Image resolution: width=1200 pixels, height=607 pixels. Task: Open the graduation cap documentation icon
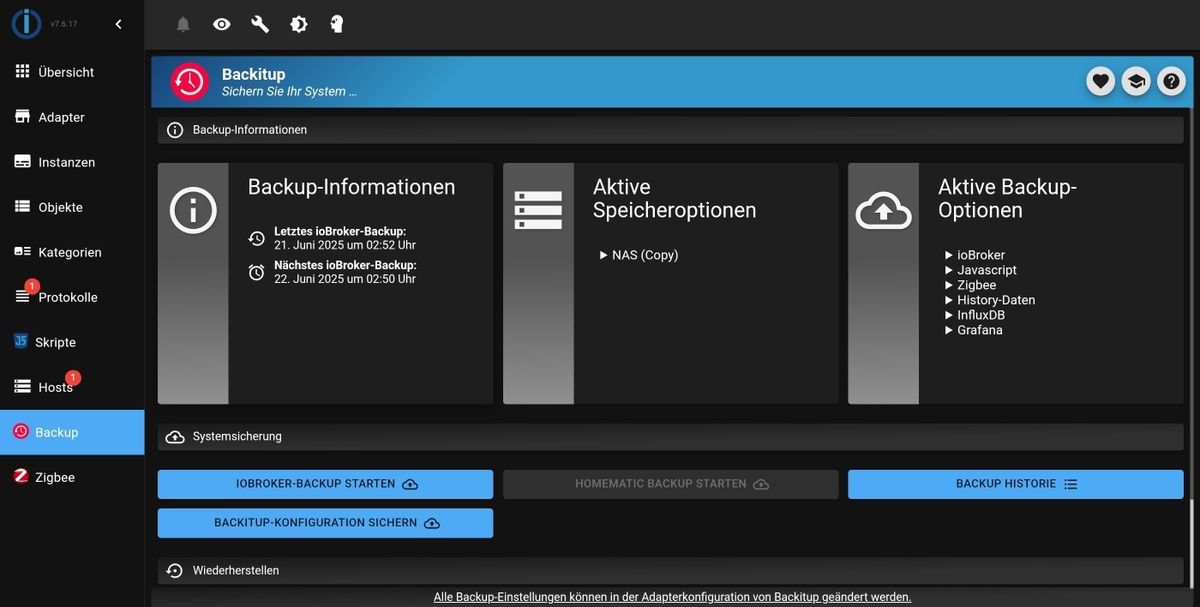[1136, 82]
